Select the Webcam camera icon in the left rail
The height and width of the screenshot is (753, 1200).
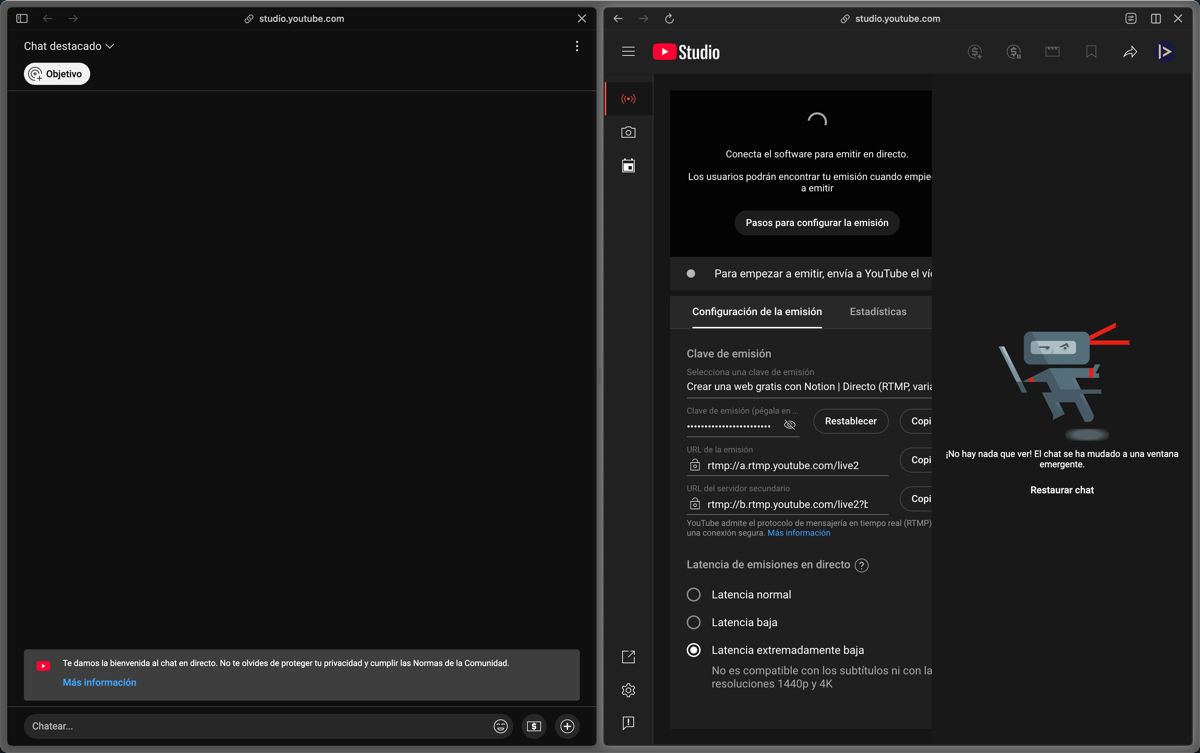pyautogui.click(x=628, y=132)
